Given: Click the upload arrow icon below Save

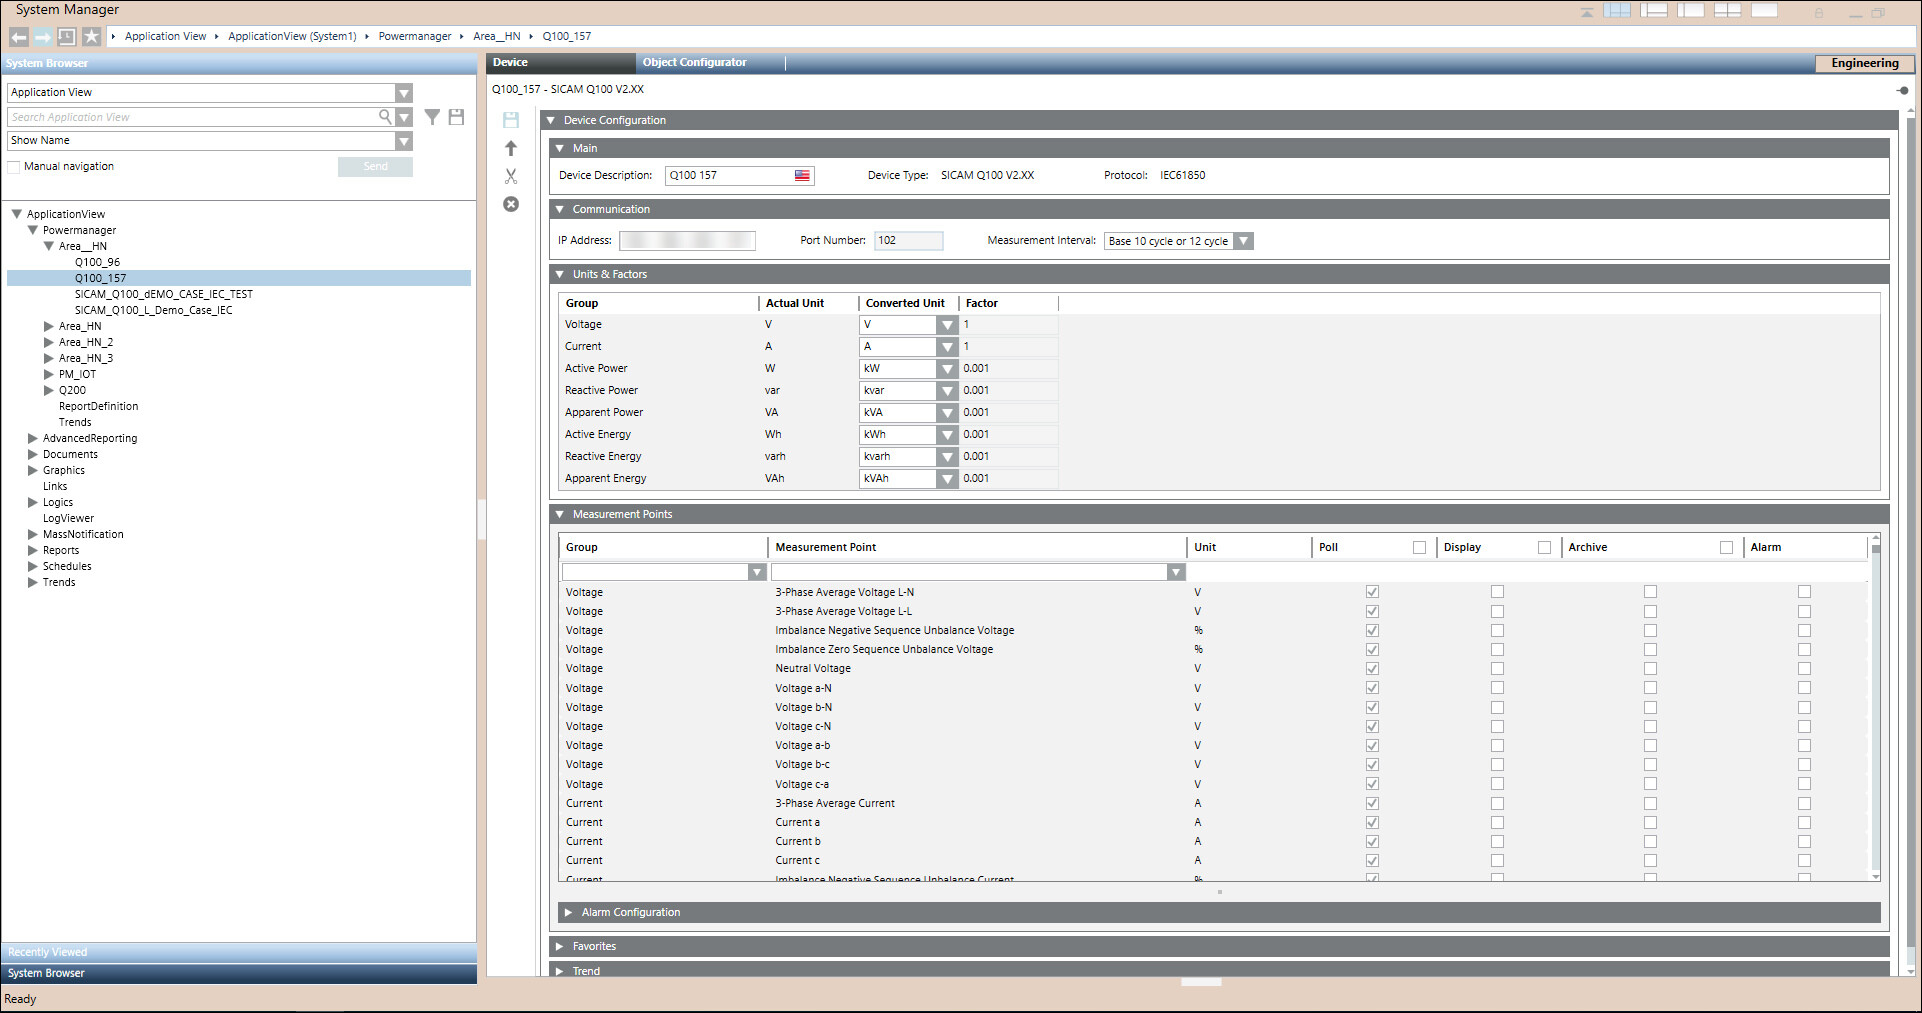Looking at the screenshot, I should pos(511,147).
